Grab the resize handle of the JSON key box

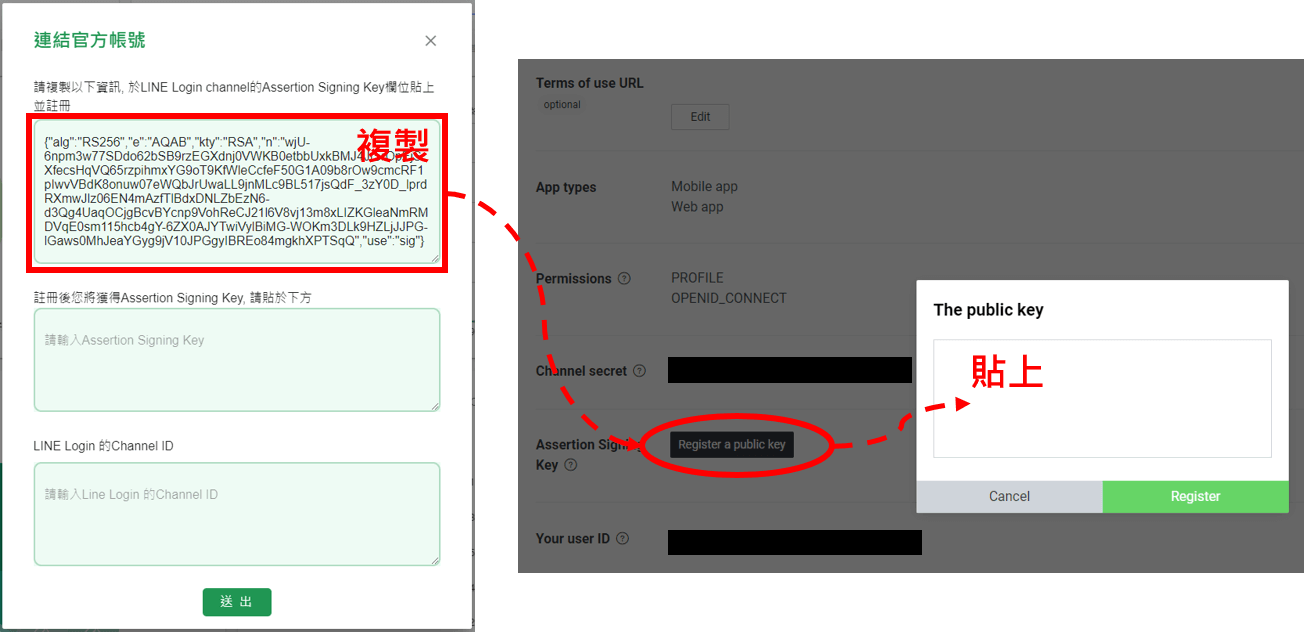435,259
